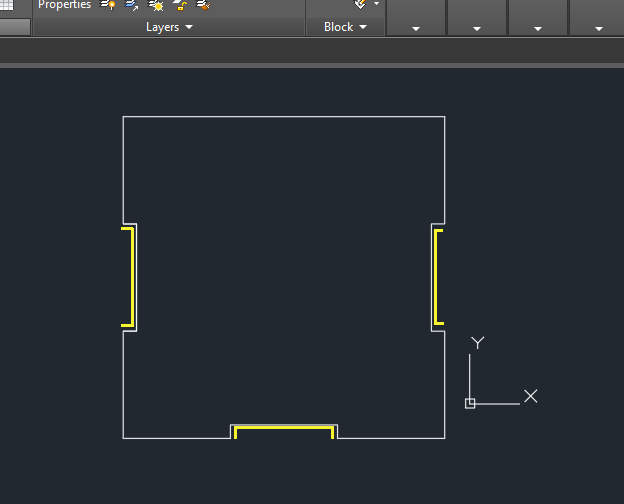Click the X axis label of UCS icon
This screenshot has height=504, width=624.
tap(530, 396)
